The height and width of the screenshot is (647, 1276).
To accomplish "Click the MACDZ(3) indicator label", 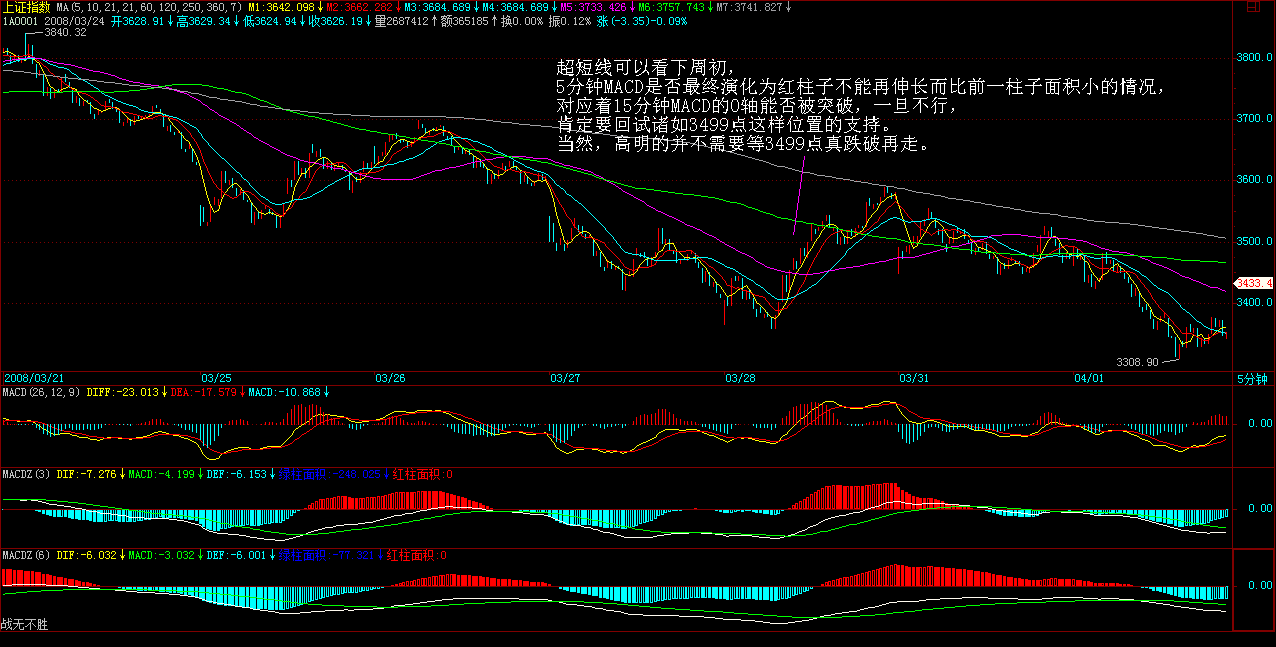I will (x=25, y=473).
